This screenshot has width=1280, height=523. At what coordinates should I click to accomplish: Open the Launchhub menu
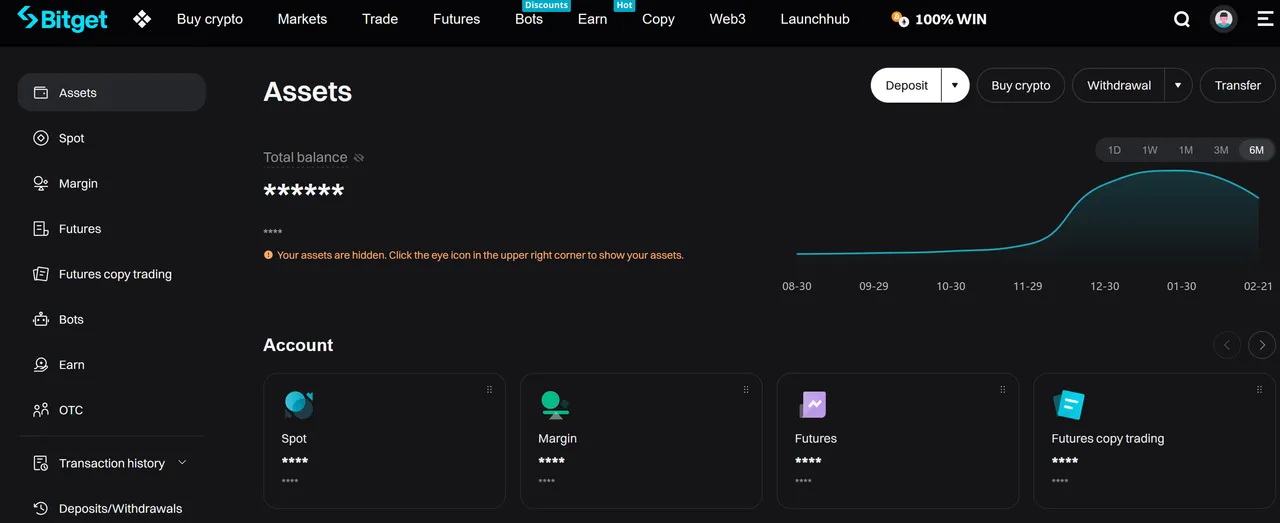815,19
